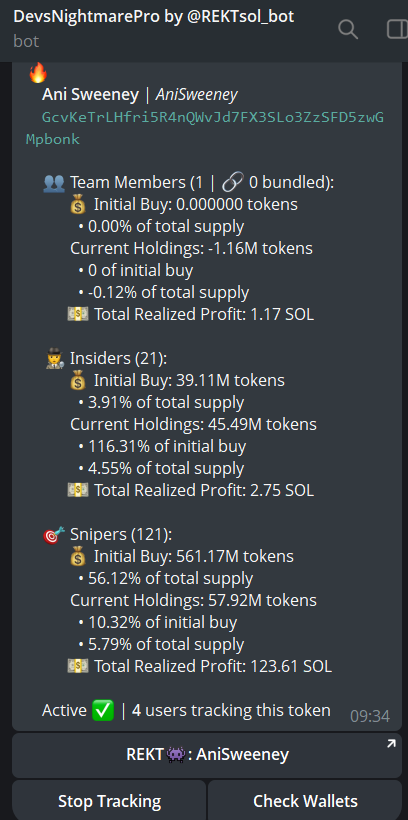
Task: Open the REKT: AniSweeney link button
Action: click(x=207, y=755)
